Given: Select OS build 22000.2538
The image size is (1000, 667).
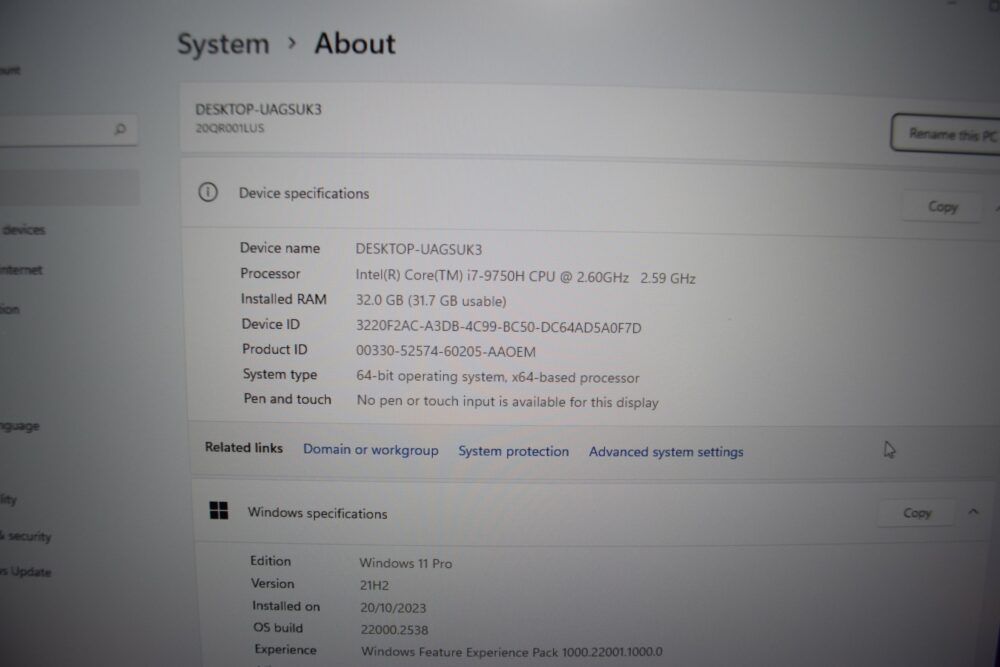Looking at the screenshot, I should [x=394, y=629].
